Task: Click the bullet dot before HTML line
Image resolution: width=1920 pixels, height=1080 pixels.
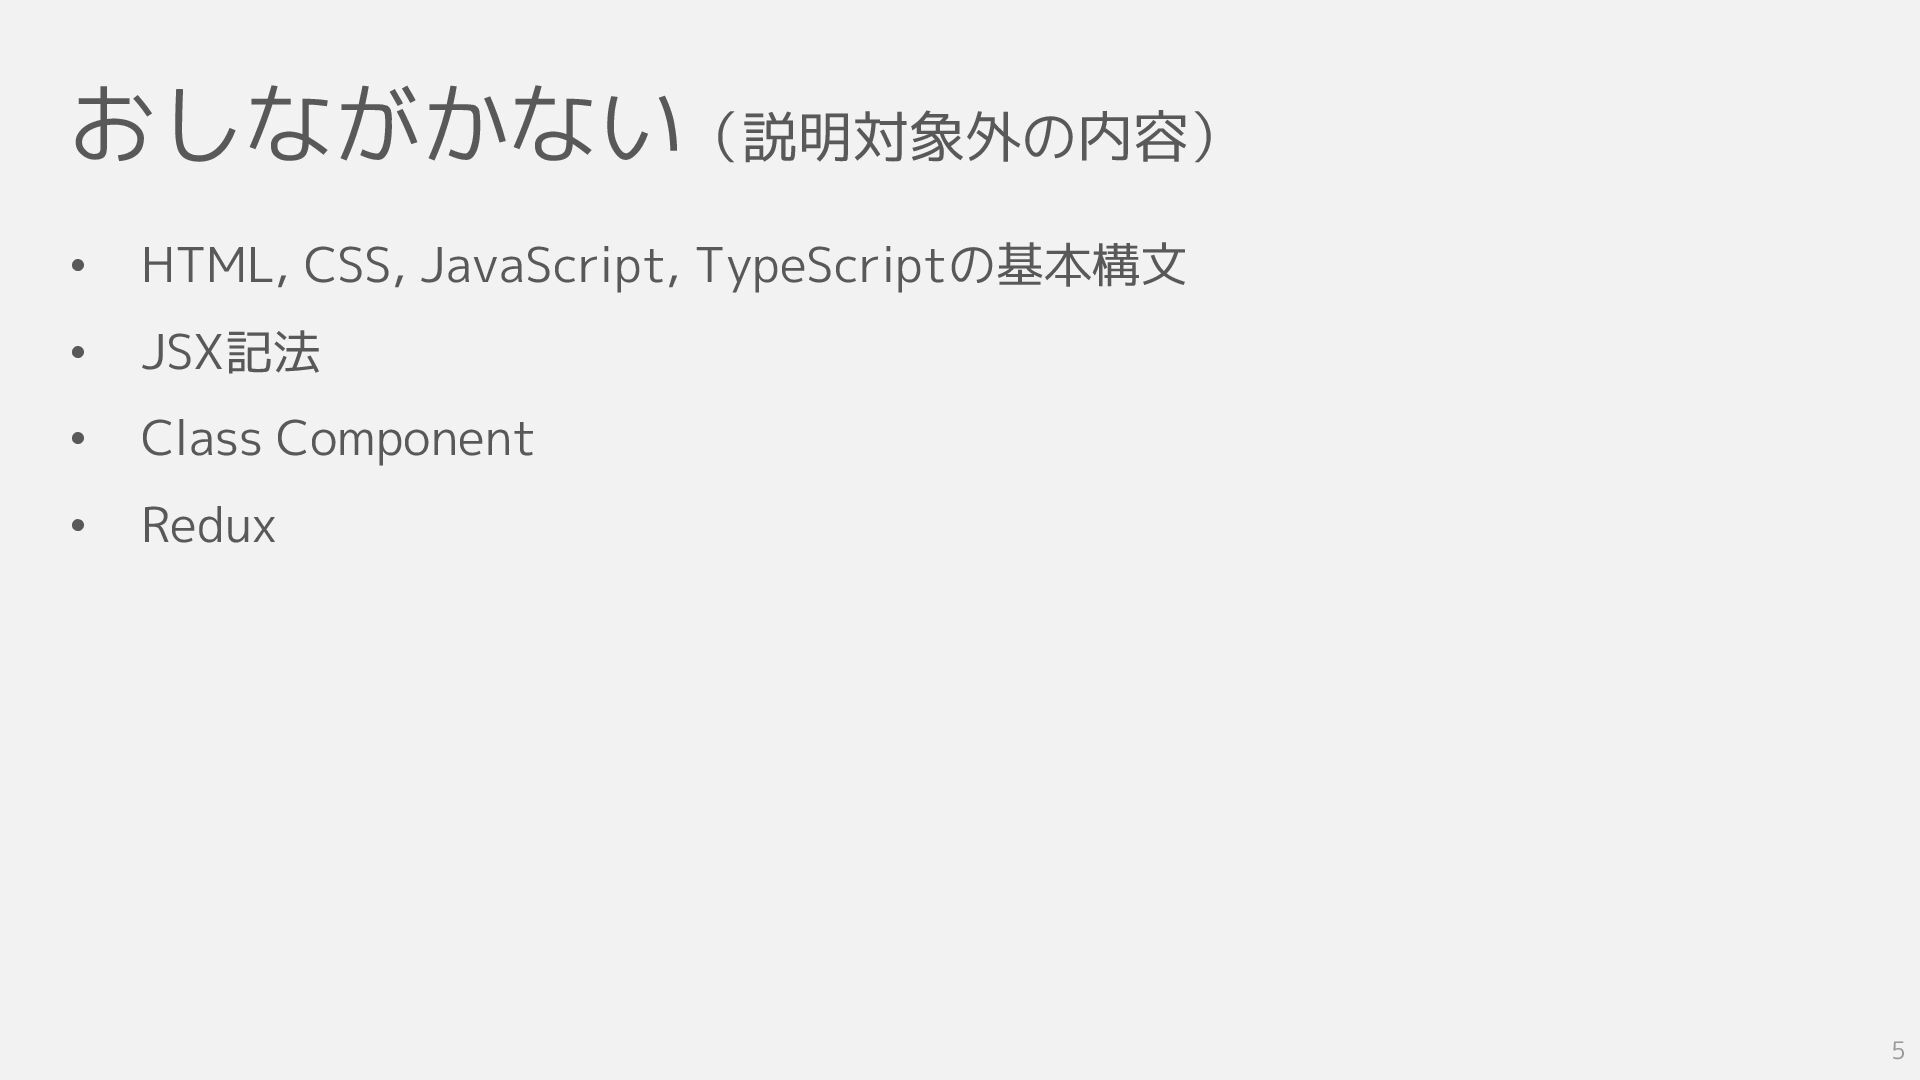Action: (x=79, y=267)
